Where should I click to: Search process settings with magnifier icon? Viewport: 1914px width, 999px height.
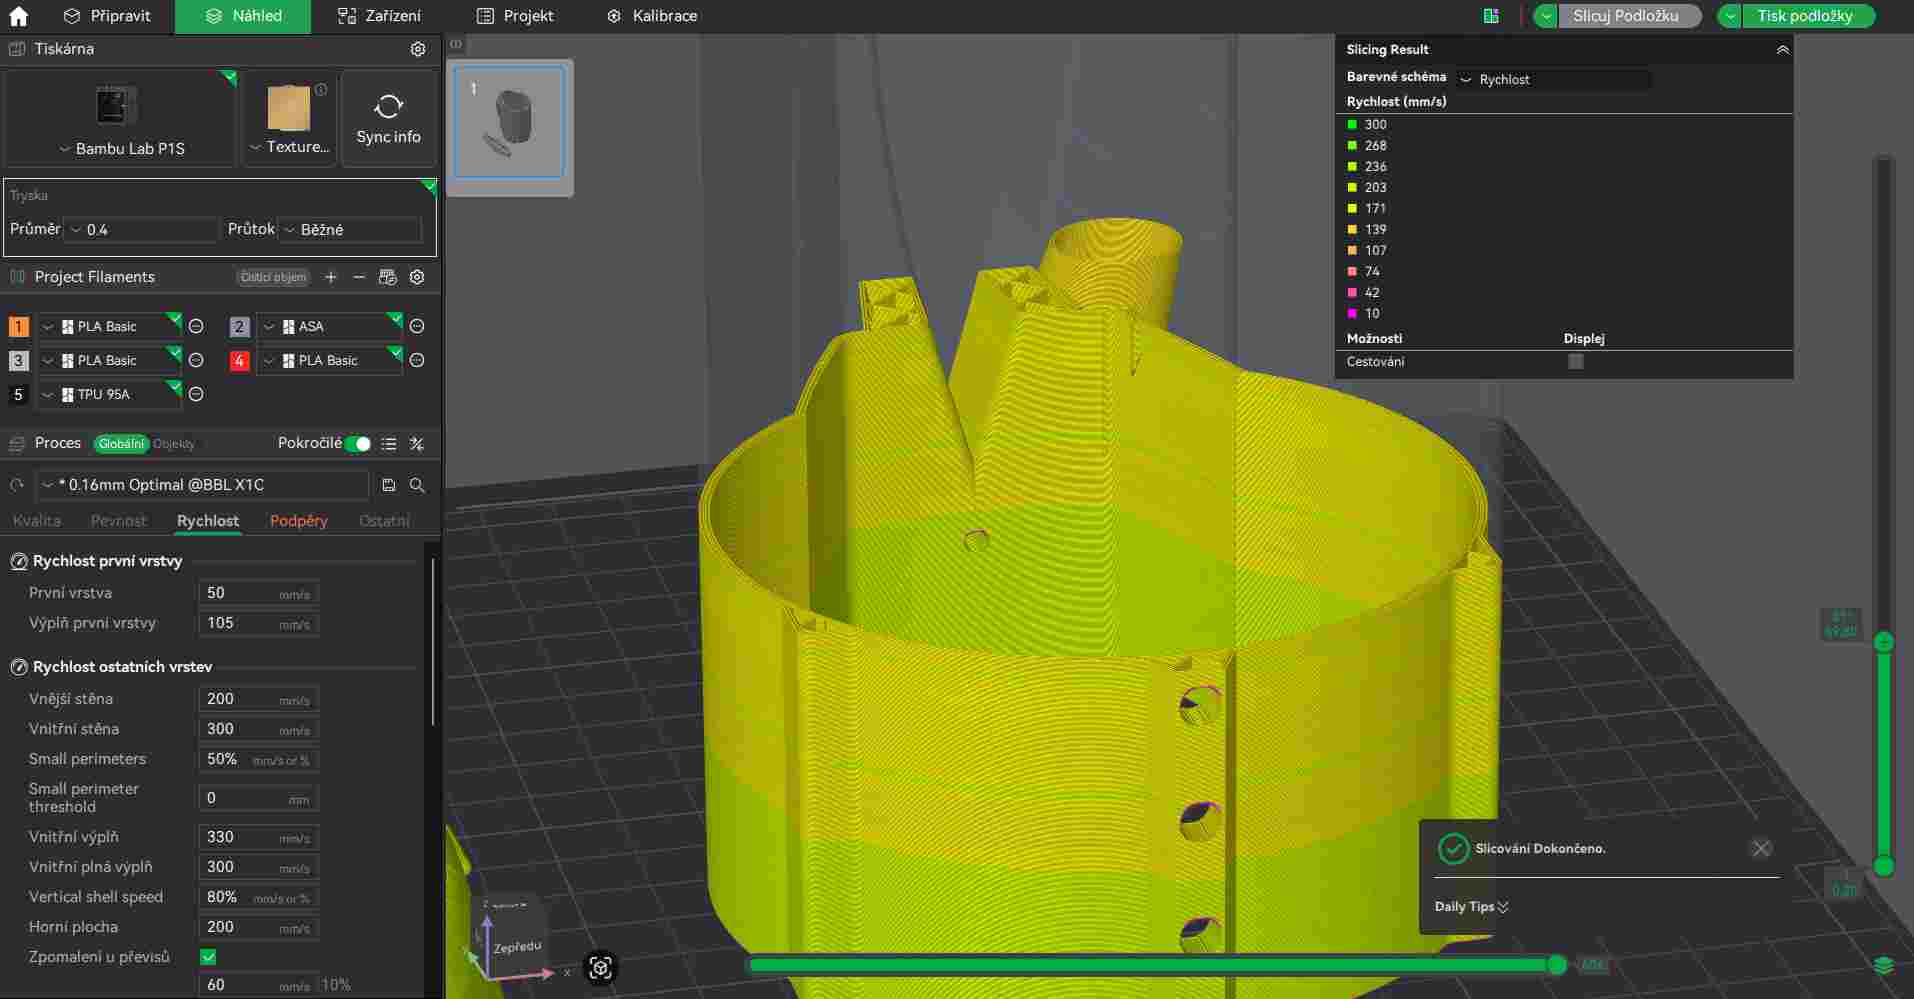[418, 485]
